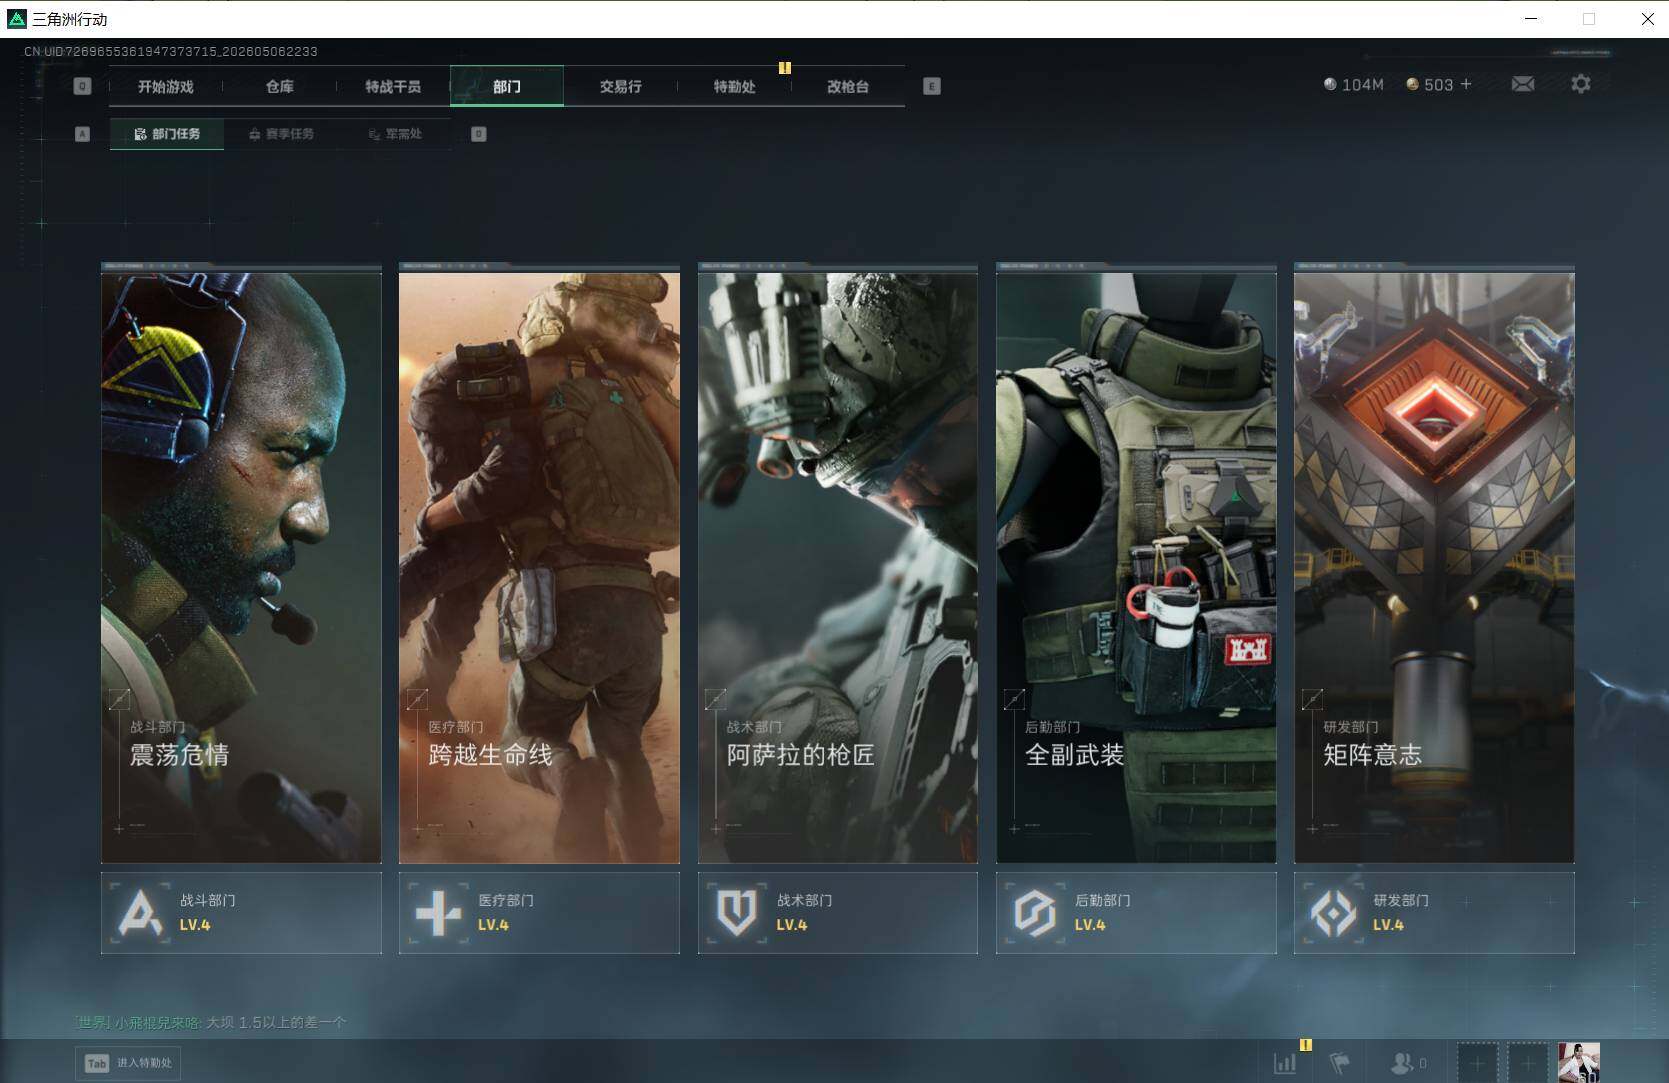Screen dimensions: 1669x1083
Task: Switch to the 开始游戏 tab
Action: (x=166, y=87)
